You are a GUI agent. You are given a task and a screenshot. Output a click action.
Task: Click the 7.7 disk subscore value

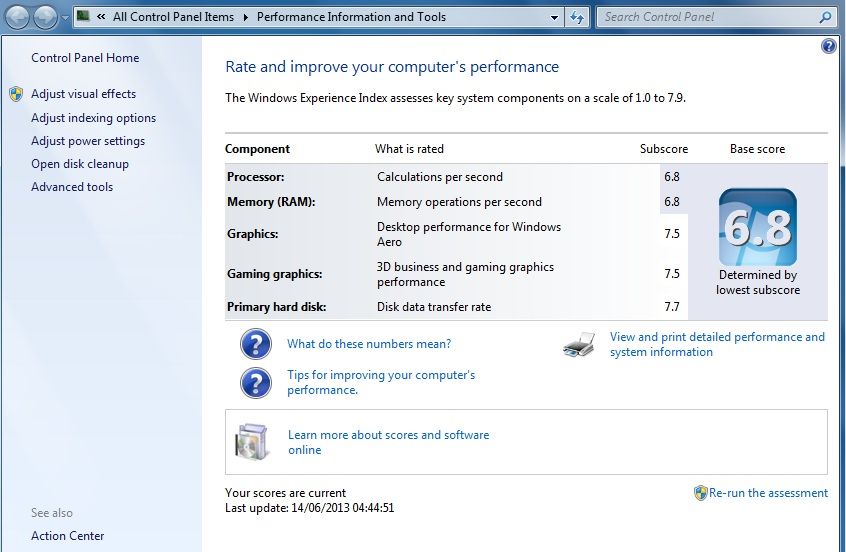coord(672,307)
